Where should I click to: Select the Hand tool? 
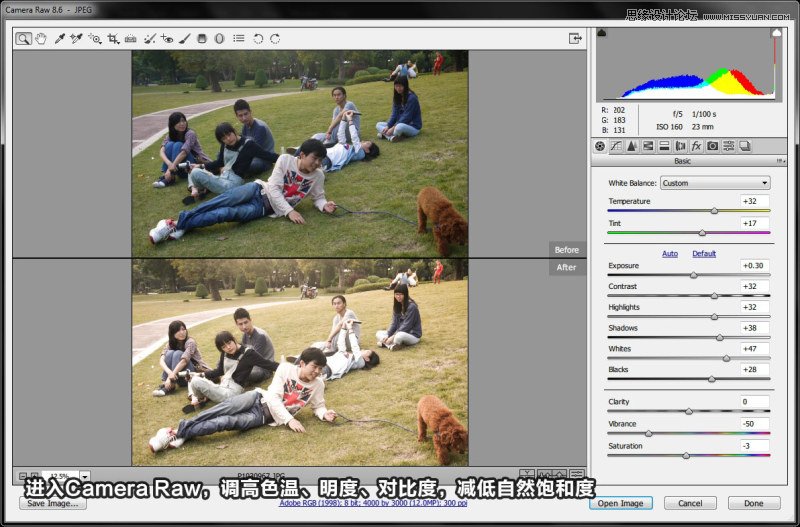point(41,39)
